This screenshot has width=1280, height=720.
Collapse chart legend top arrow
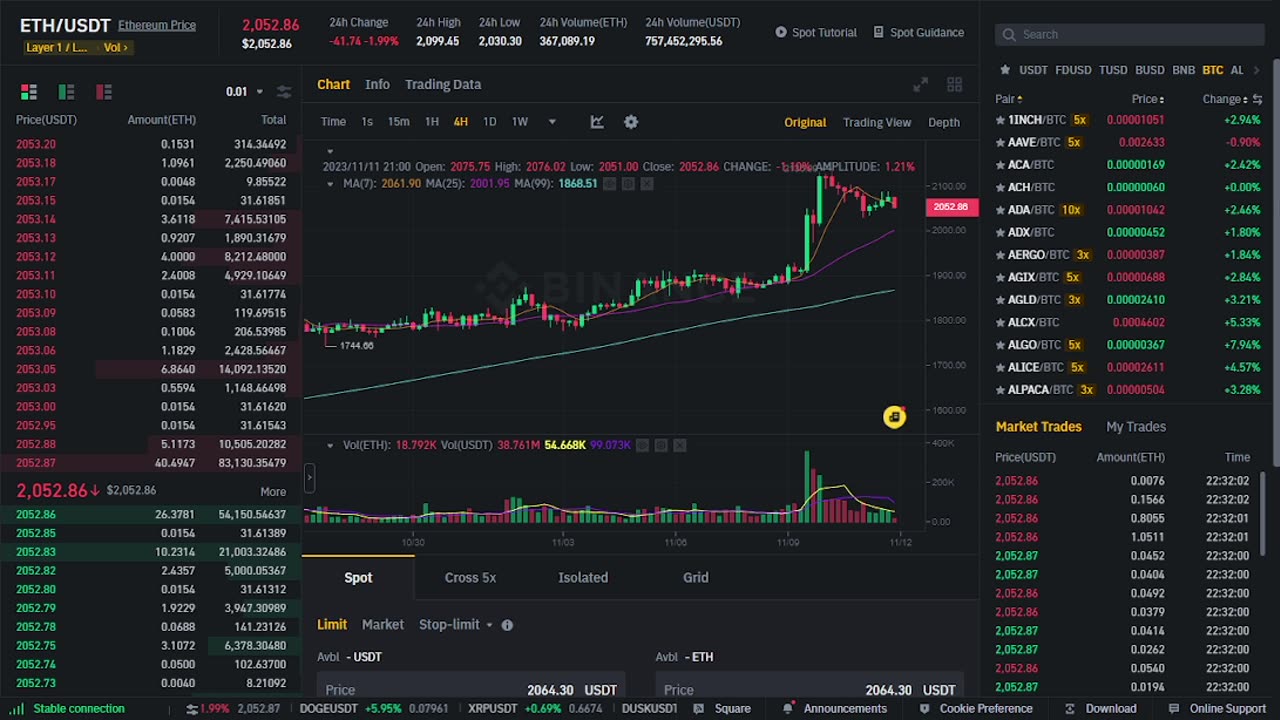click(x=330, y=152)
